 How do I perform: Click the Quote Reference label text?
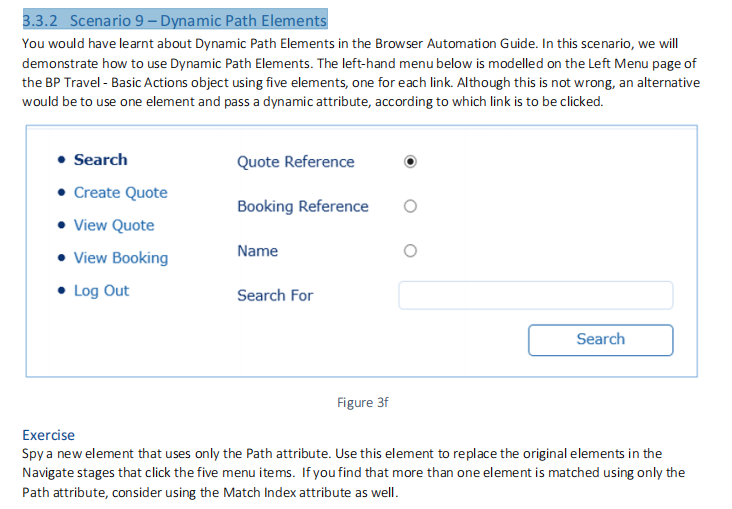click(295, 162)
